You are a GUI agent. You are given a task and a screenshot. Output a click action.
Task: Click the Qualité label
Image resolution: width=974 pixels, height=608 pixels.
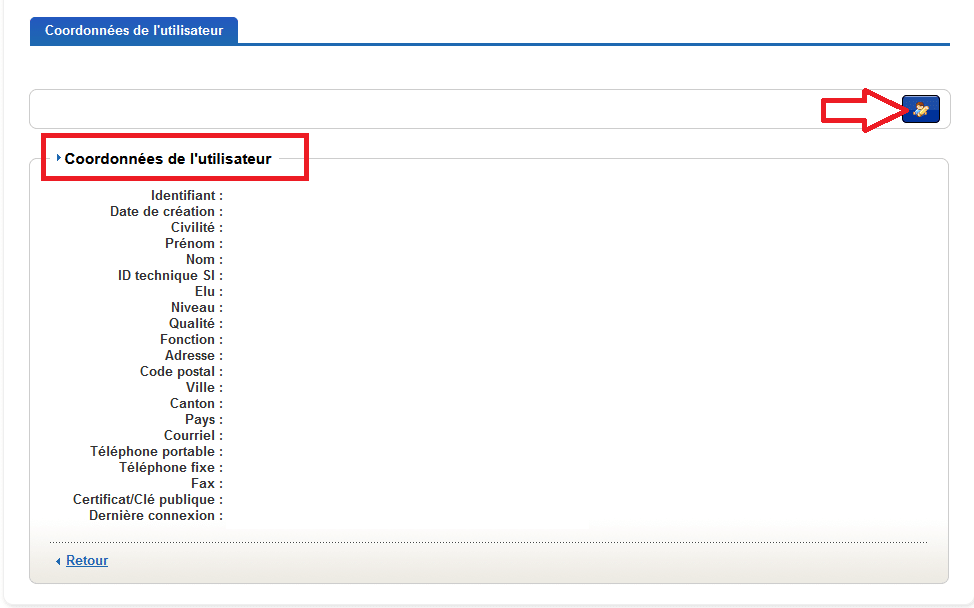coord(196,324)
